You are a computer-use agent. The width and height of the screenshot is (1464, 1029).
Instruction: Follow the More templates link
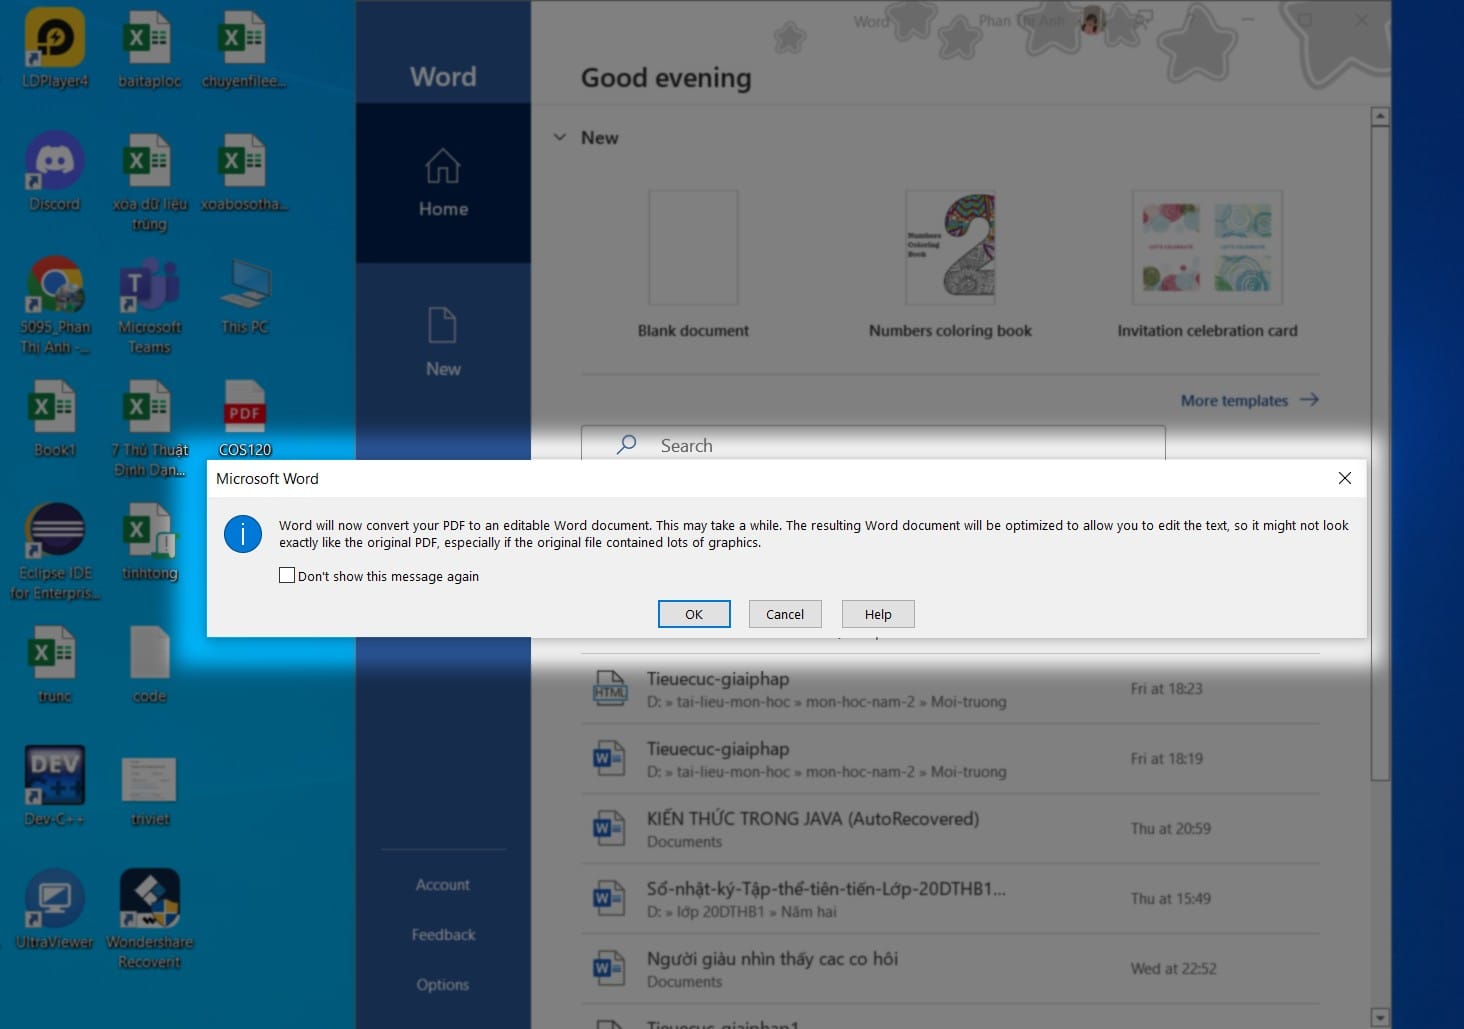tap(1250, 400)
